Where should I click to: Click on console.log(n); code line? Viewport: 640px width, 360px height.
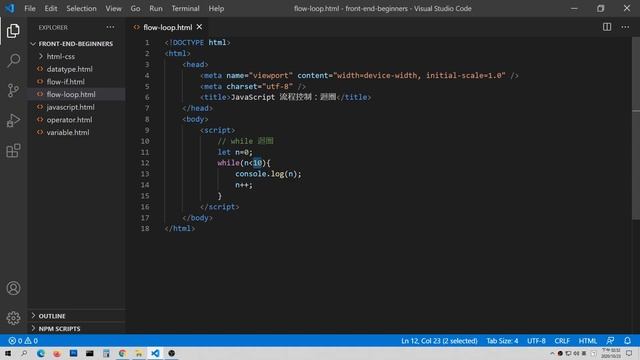[x=268, y=174]
